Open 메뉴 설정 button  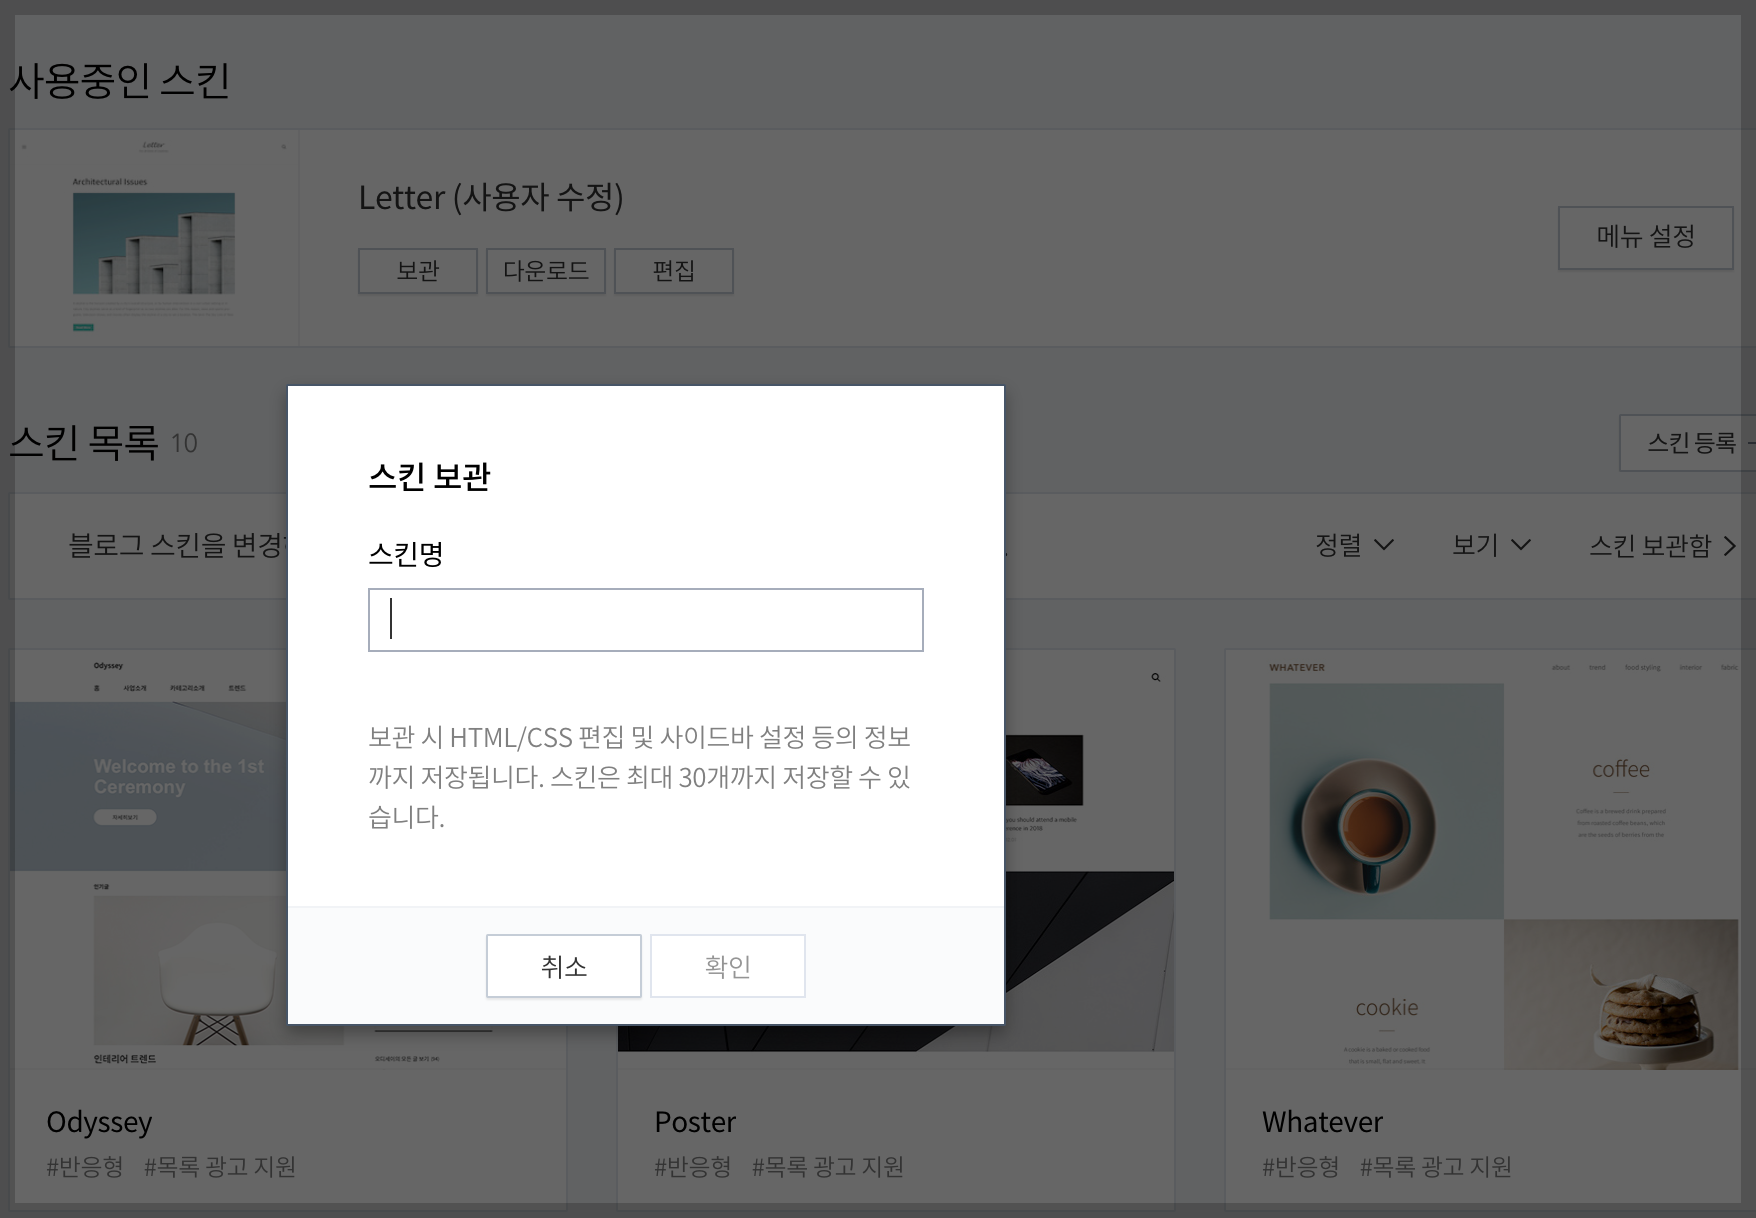pos(1645,237)
